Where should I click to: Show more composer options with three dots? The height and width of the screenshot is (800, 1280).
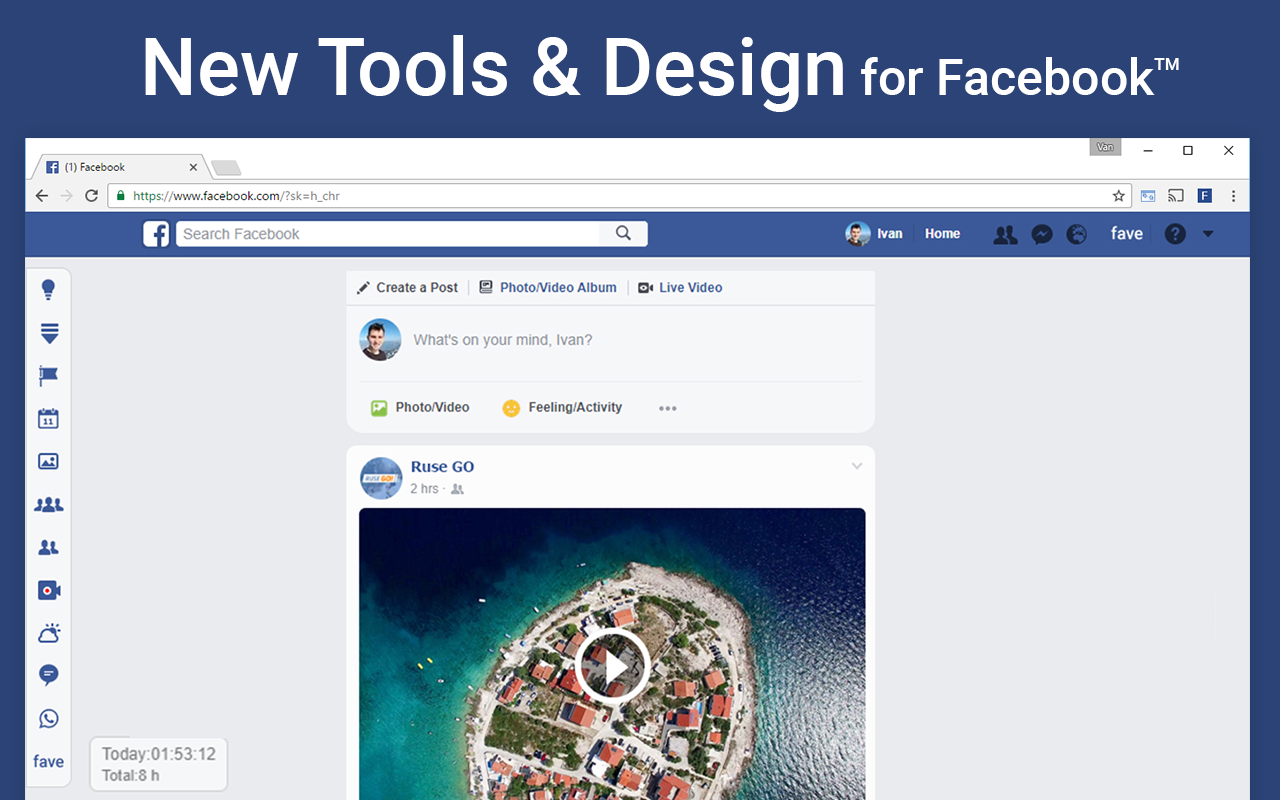click(x=668, y=408)
